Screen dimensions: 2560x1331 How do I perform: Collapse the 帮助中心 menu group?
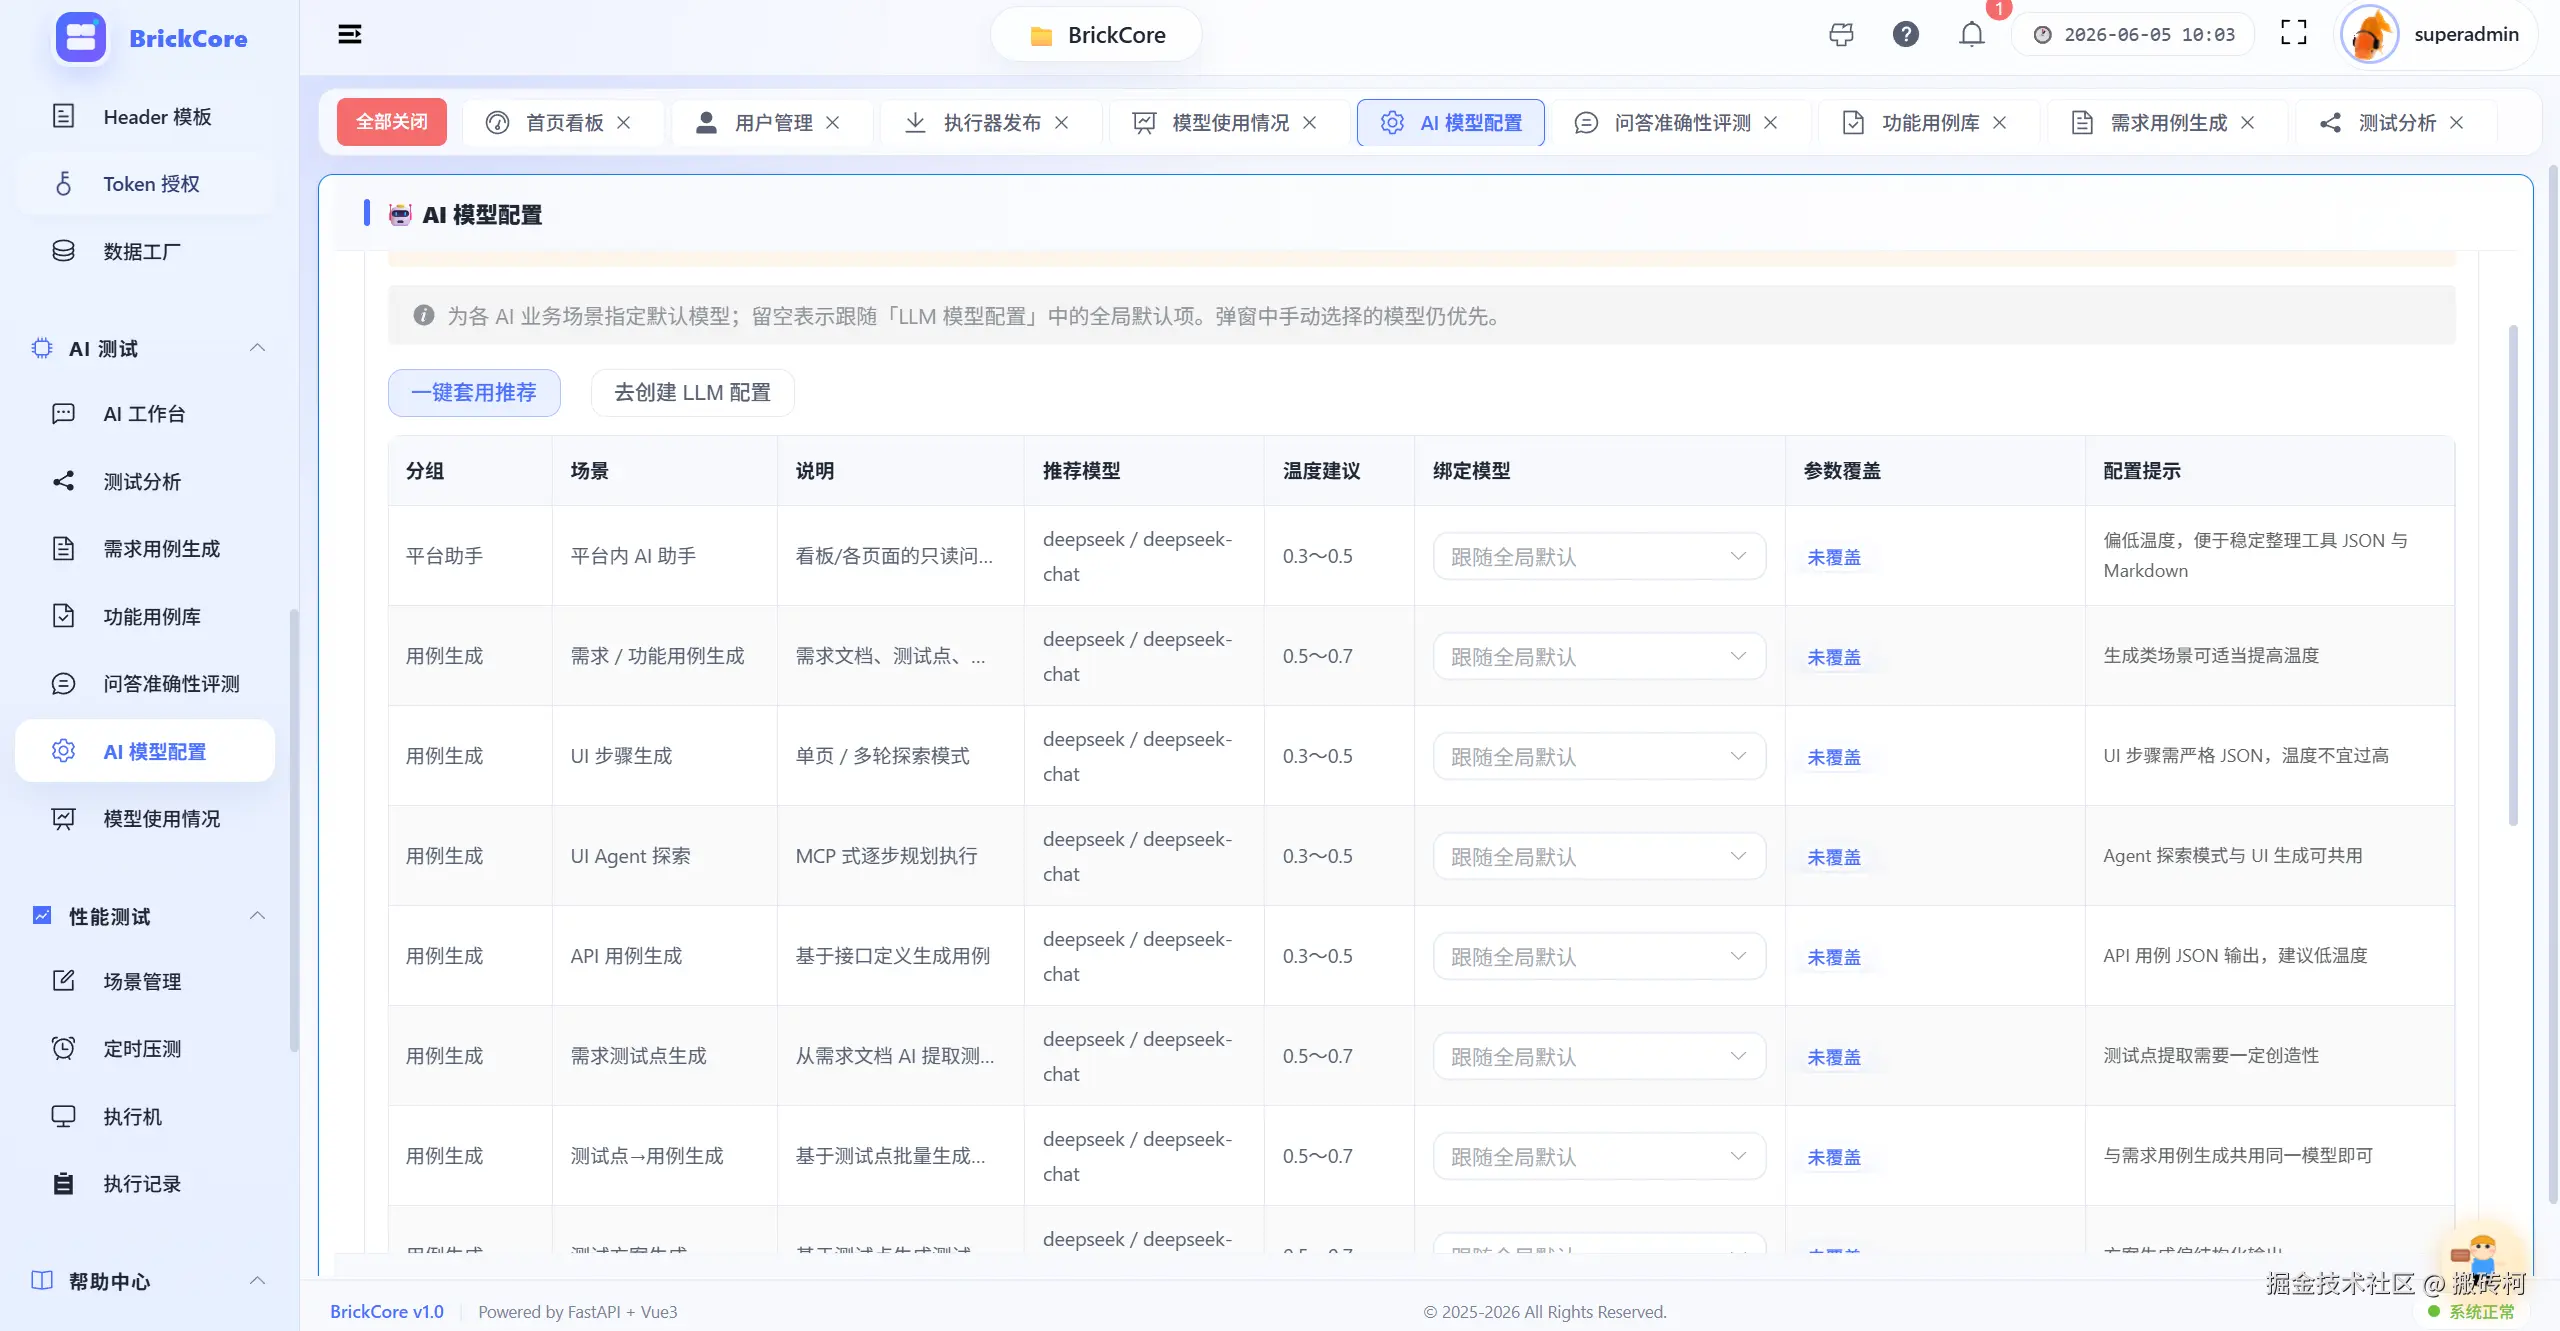pyautogui.click(x=257, y=1281)
